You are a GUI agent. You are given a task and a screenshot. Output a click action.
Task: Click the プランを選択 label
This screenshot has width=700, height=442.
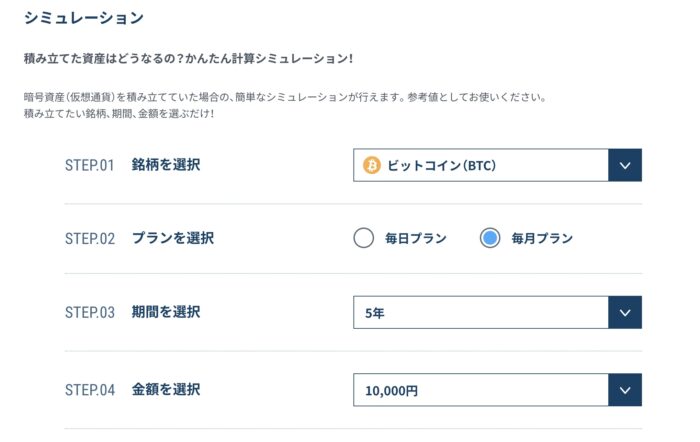172,238
